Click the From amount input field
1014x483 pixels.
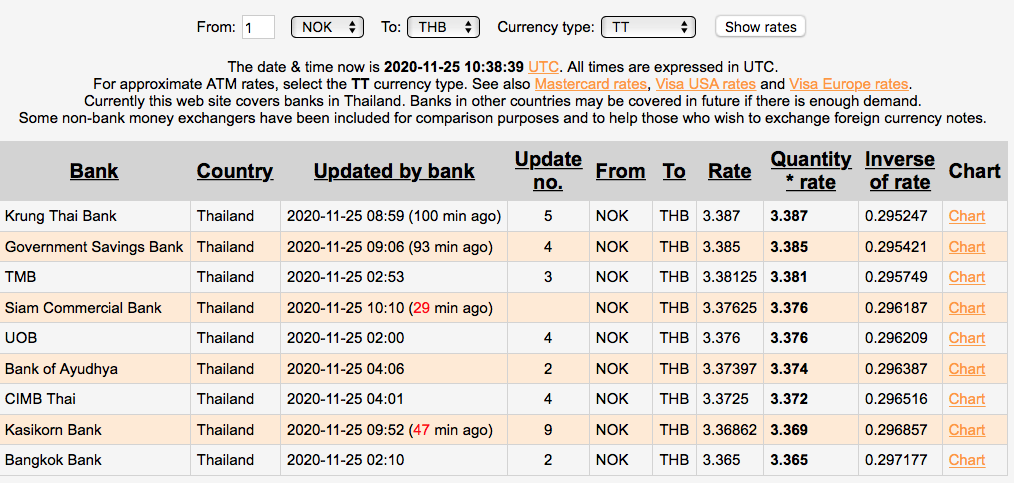(x=258, y=27)
